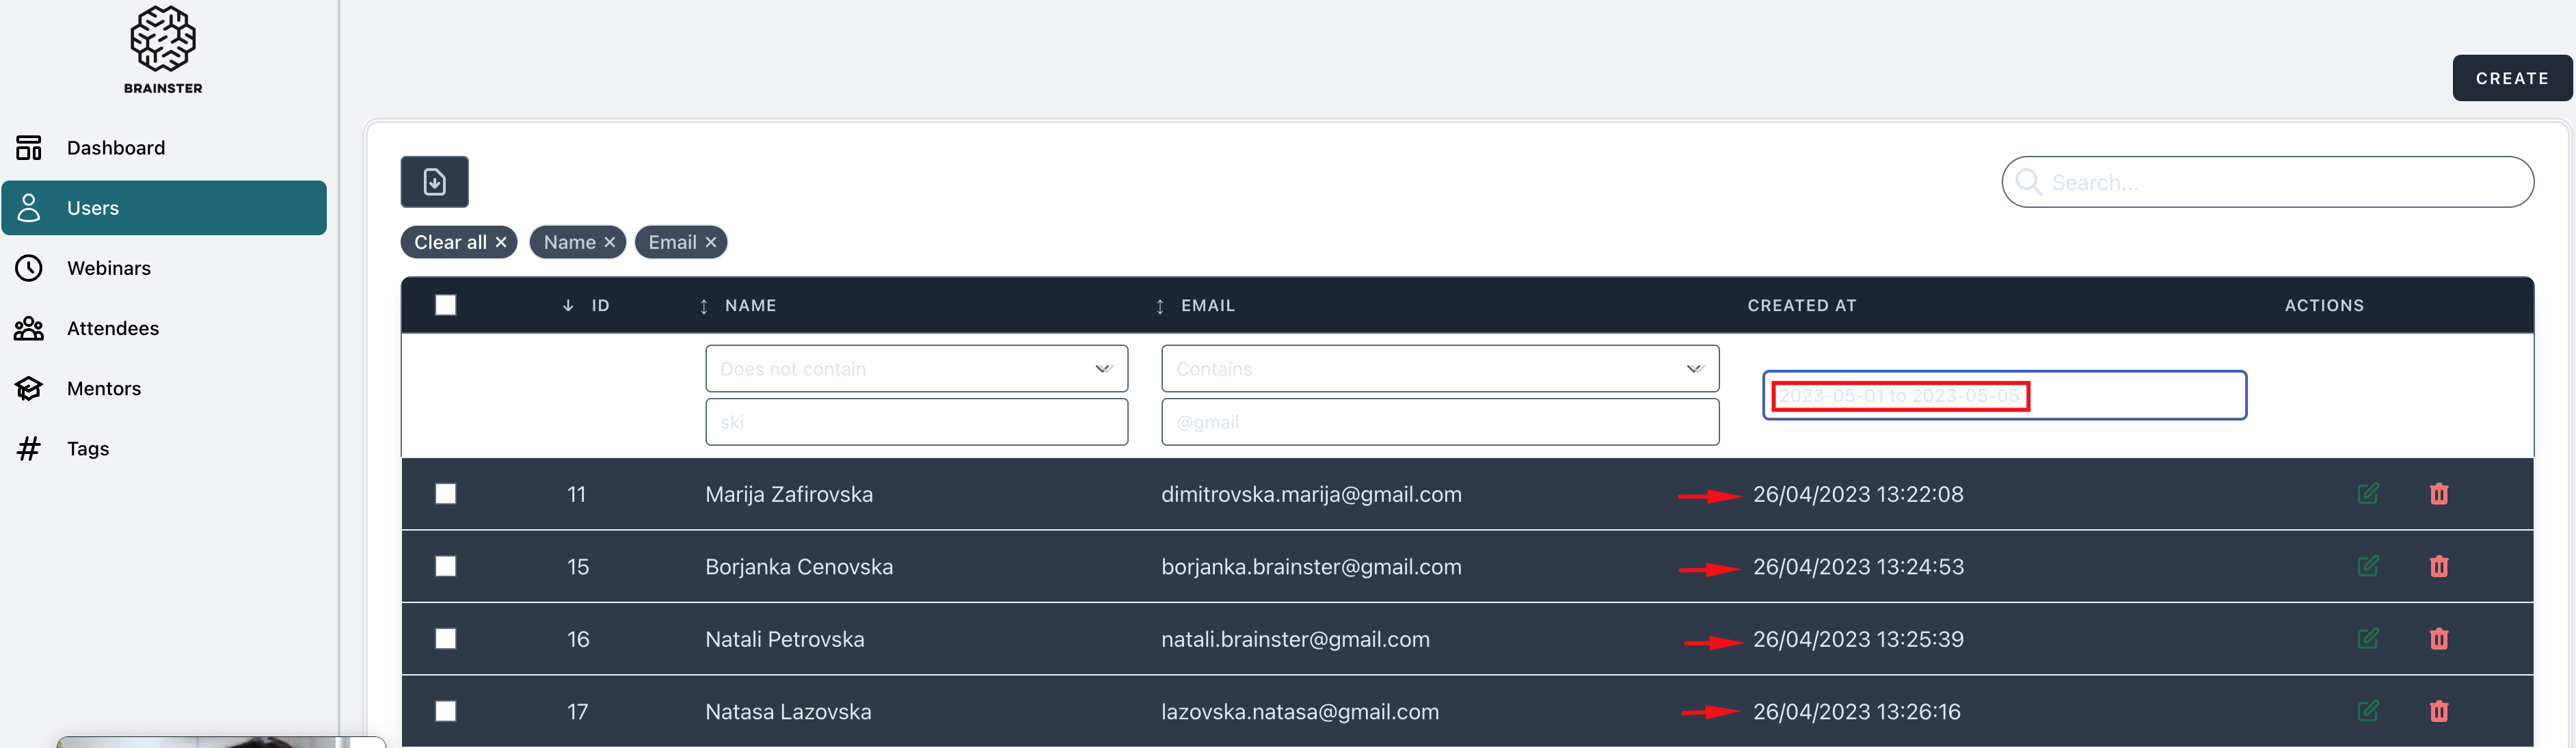The height and width of the screenshot is (748, 2576).
Task: Expand the Email filter 'Contains' dropdown
Action: (x=1439, y=369)
